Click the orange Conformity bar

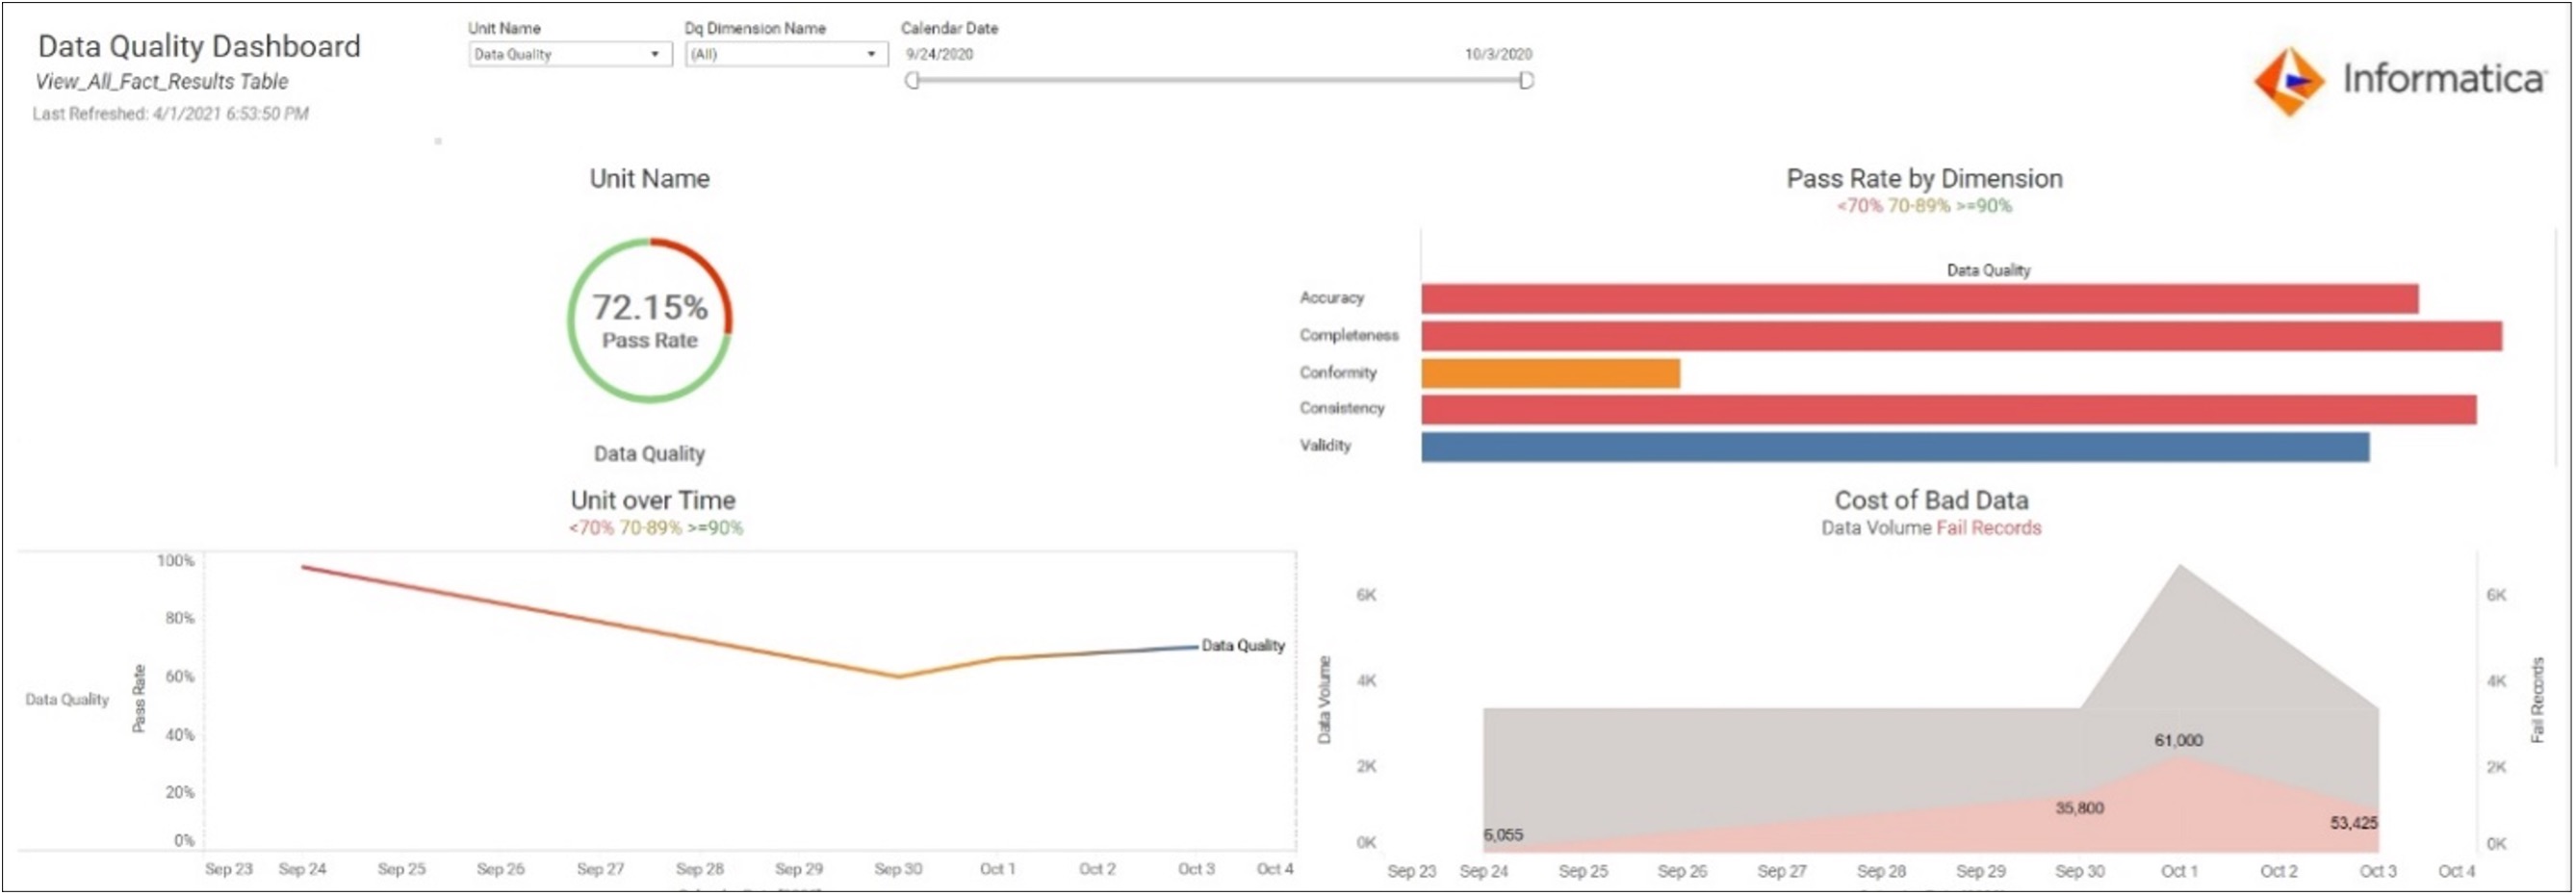pyautogui.click(x=1550, y=373)
